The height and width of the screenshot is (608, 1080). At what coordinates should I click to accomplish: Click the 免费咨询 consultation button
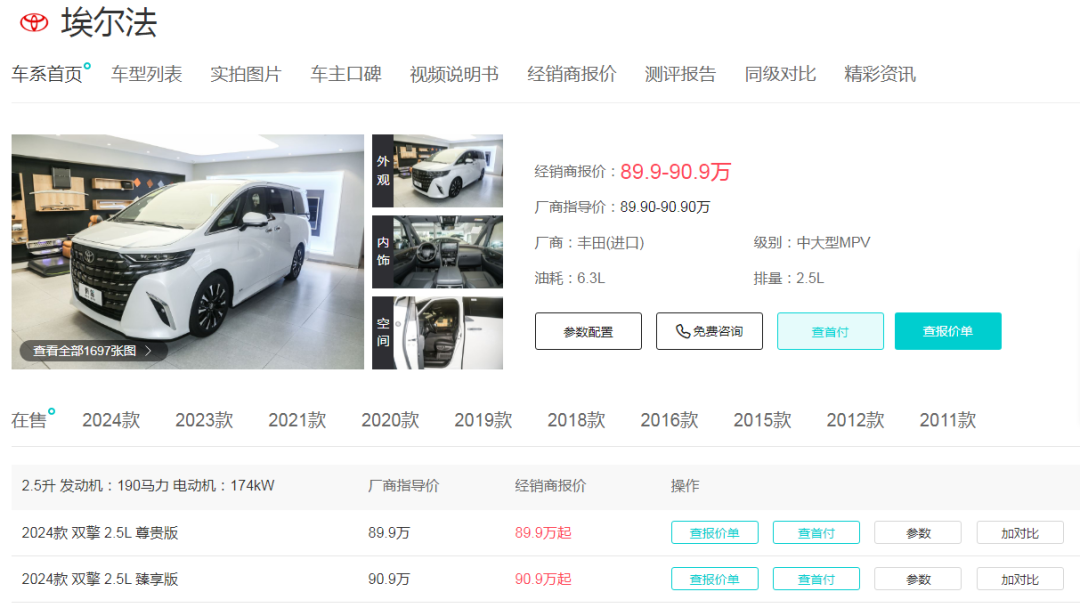pyautogui.click(x=709, y=331)
